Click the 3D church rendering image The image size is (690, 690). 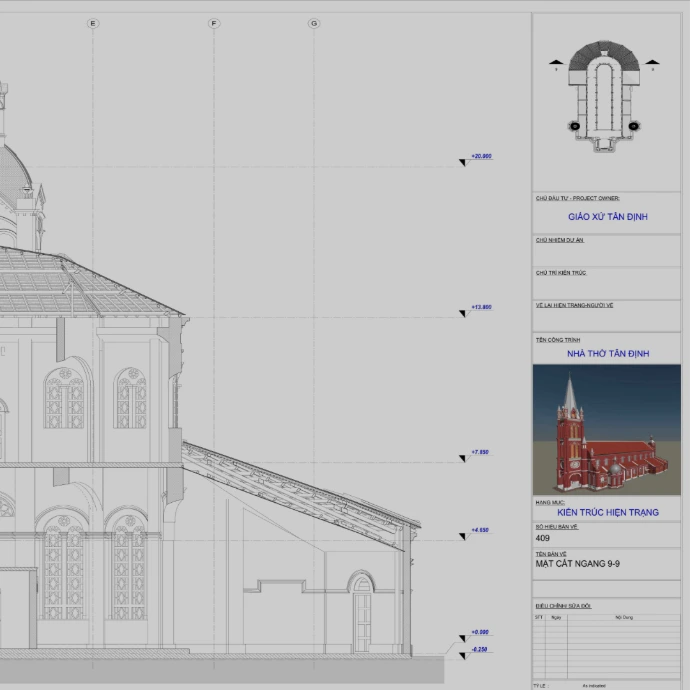coord(607,430)
